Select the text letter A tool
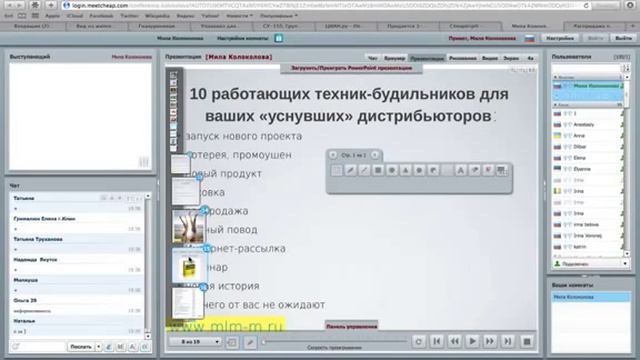The image size is (640, 360). point(460,170)
